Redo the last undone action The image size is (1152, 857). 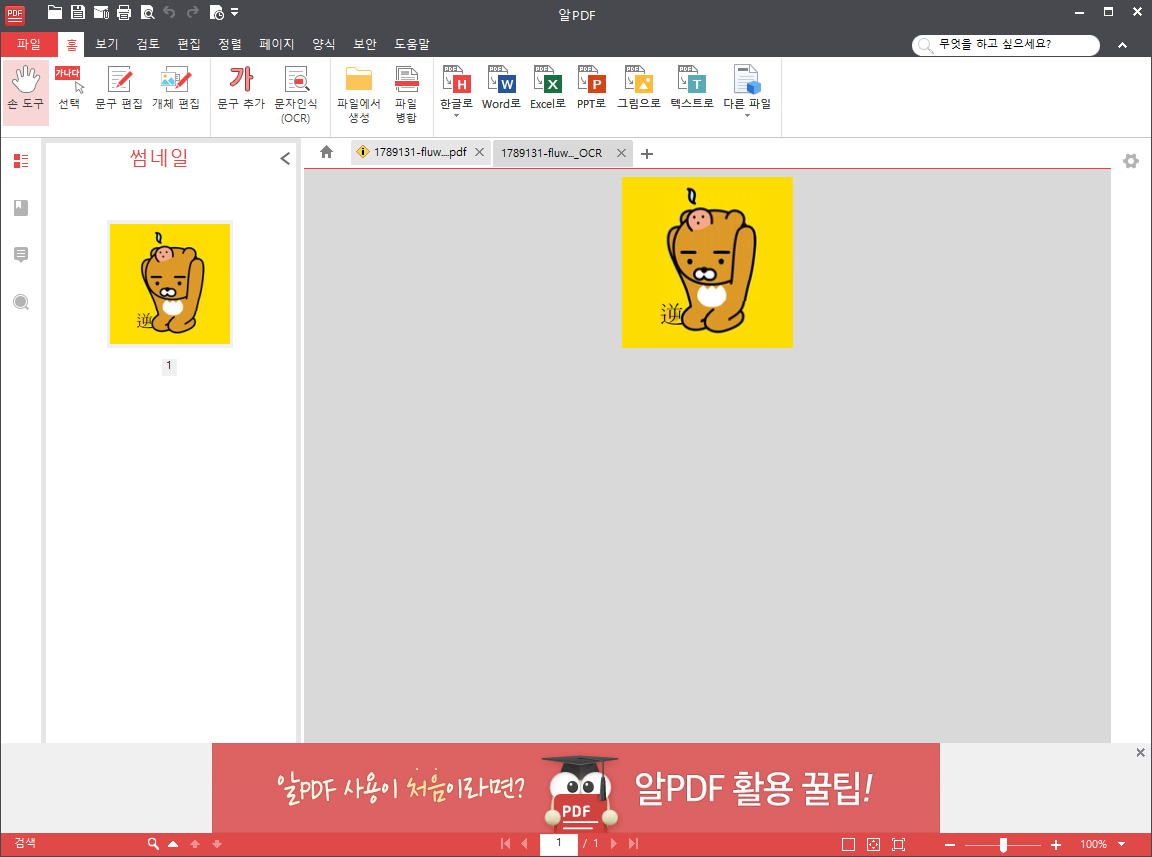pyautogui.click(x=192, y=12)
